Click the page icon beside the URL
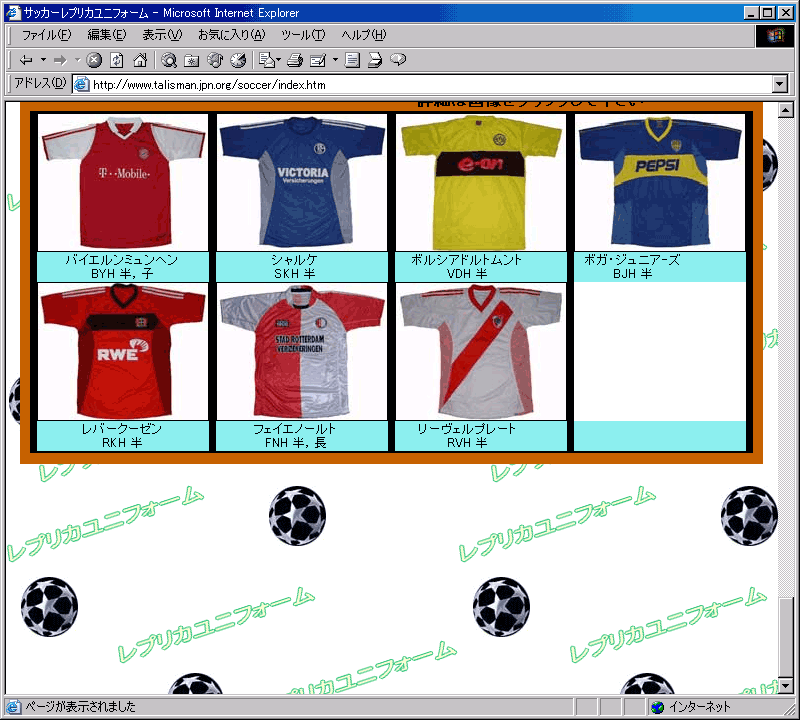The width and height of the screenshot is (800, 720). coord(81,84)
